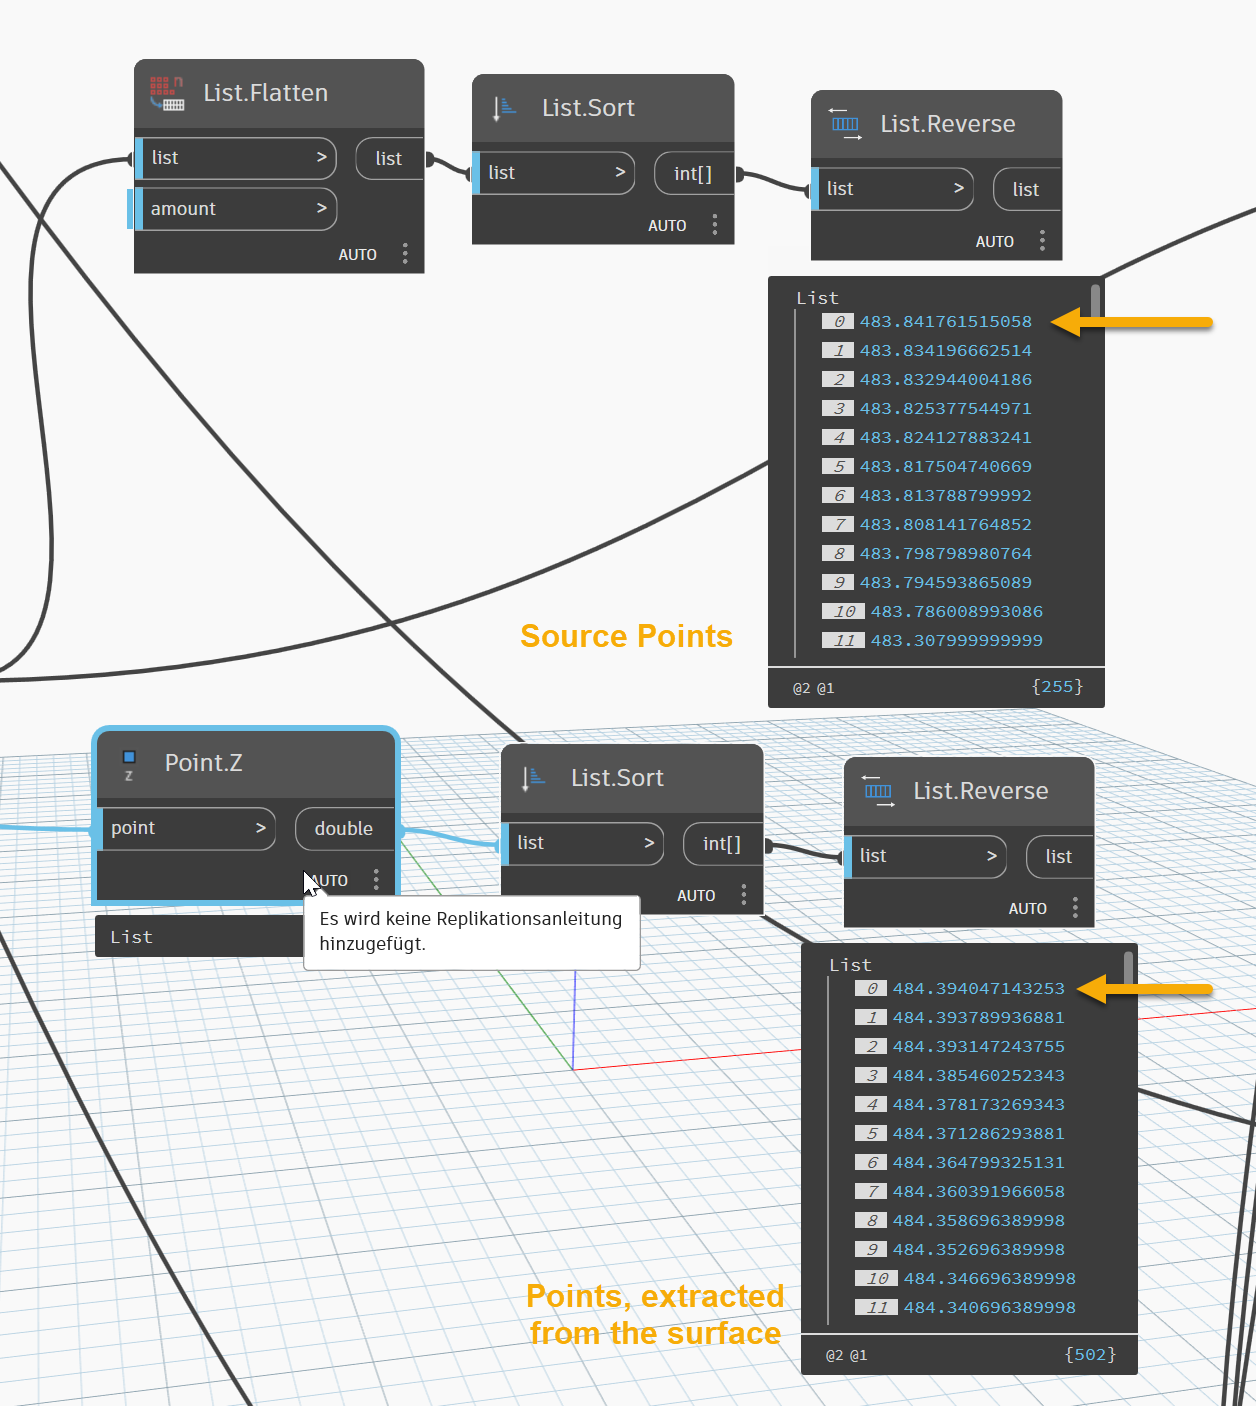The height and width of the screenshot is (1406, 1256).
Task: Click AUTO lacing on top List.Sort
Action: (667, 226)
